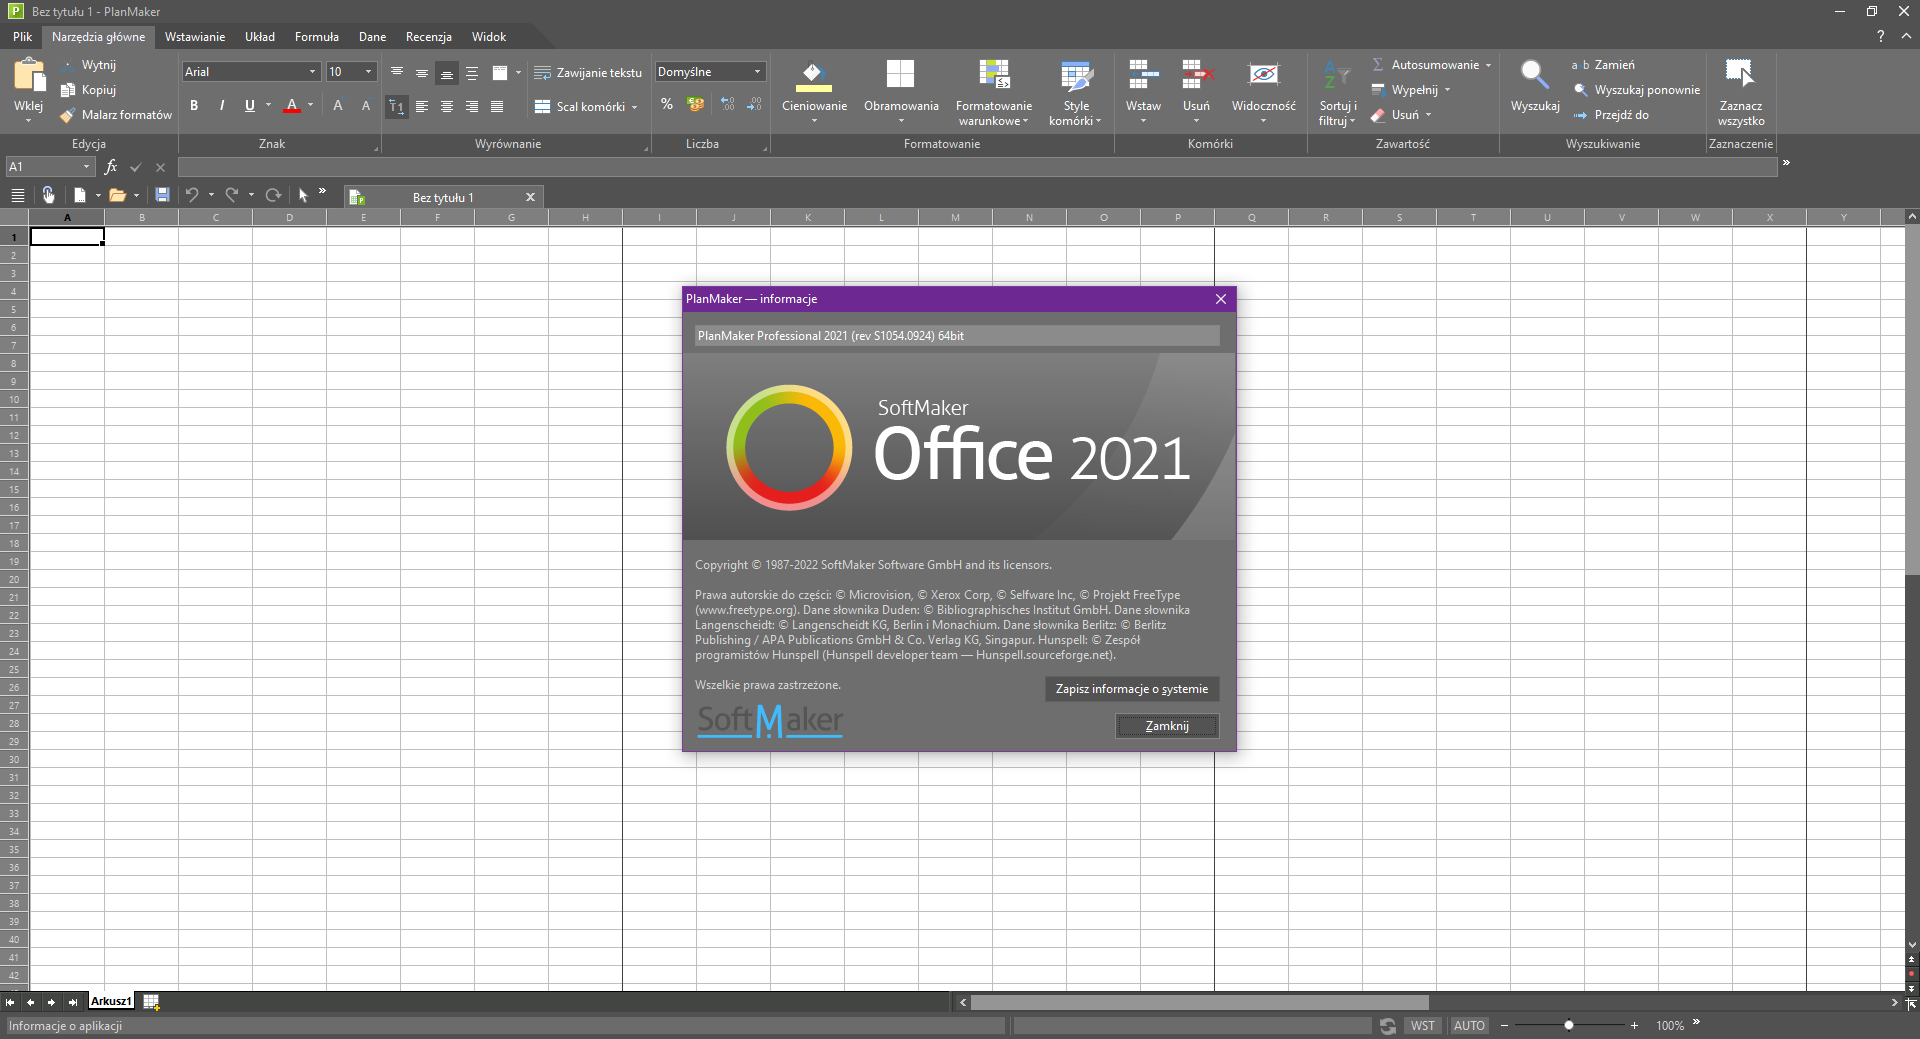Image resolution: width=1920 pixels, height=1039 pixels.
Task: Click the Wklej paste icon
Action: 28,75
